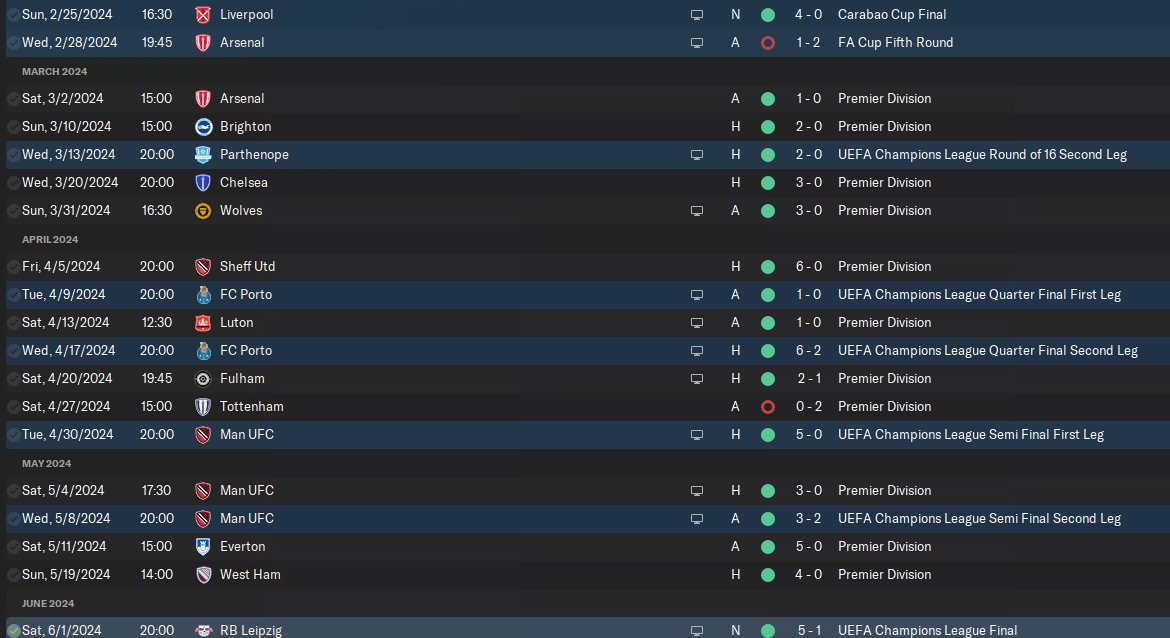Viewport: 1170px width, 638px height.
Task: Click the red loss indicator for Arsenal FA Cup
Action: click(x=767, y=43)
